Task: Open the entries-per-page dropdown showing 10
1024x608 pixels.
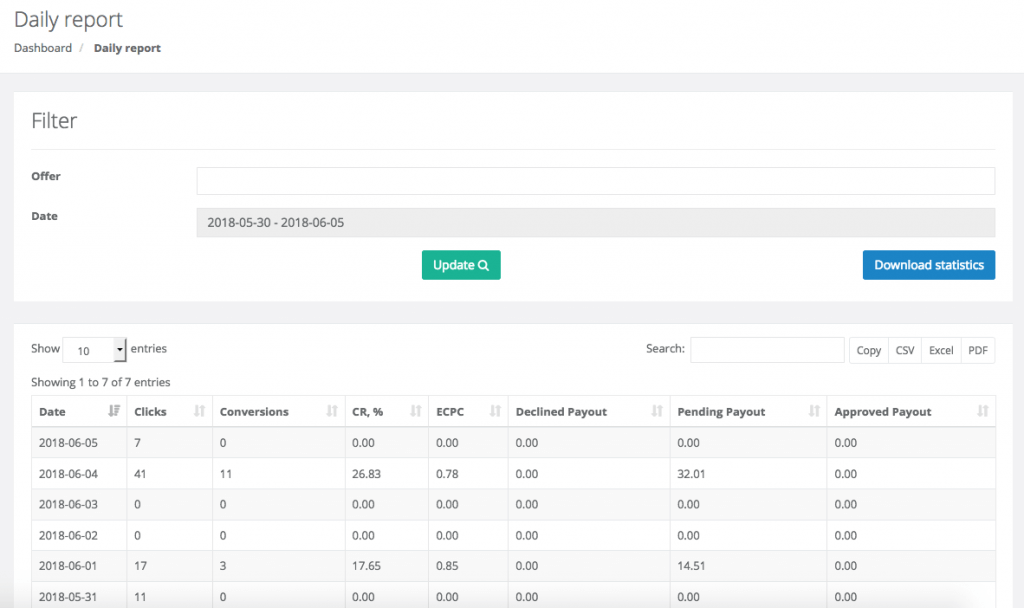Action: (94, 350)
